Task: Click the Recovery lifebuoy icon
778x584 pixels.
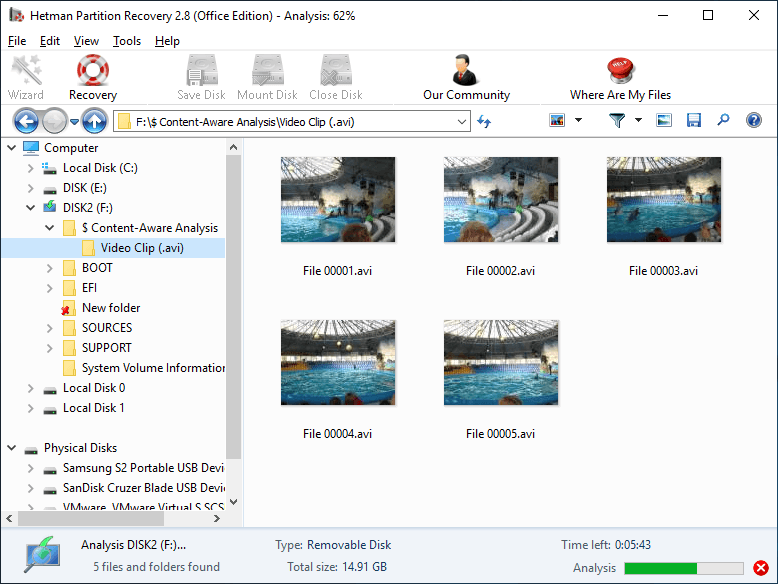Action: tap(93, 70)
